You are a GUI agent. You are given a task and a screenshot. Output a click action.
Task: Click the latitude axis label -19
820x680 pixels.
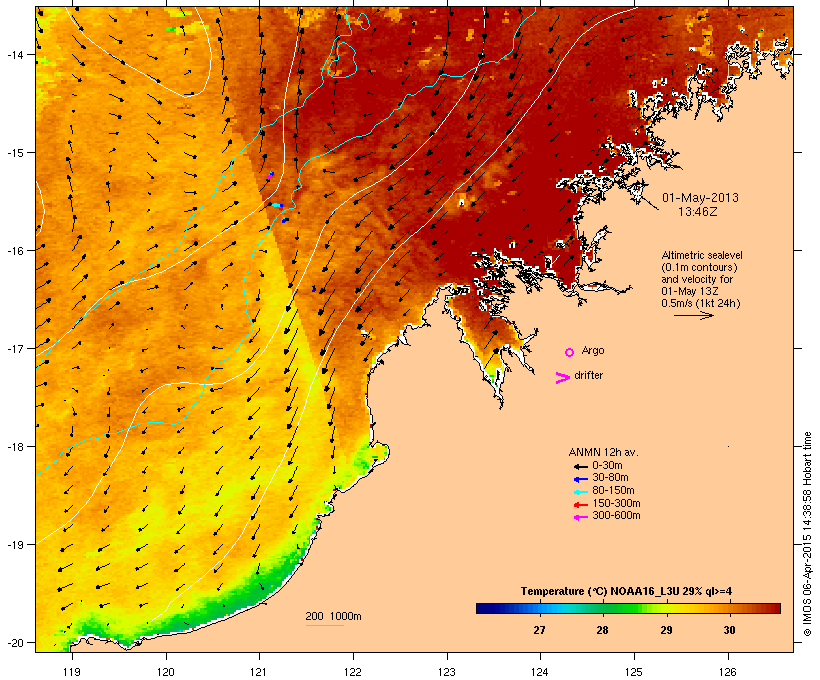[x=15, y=545]
